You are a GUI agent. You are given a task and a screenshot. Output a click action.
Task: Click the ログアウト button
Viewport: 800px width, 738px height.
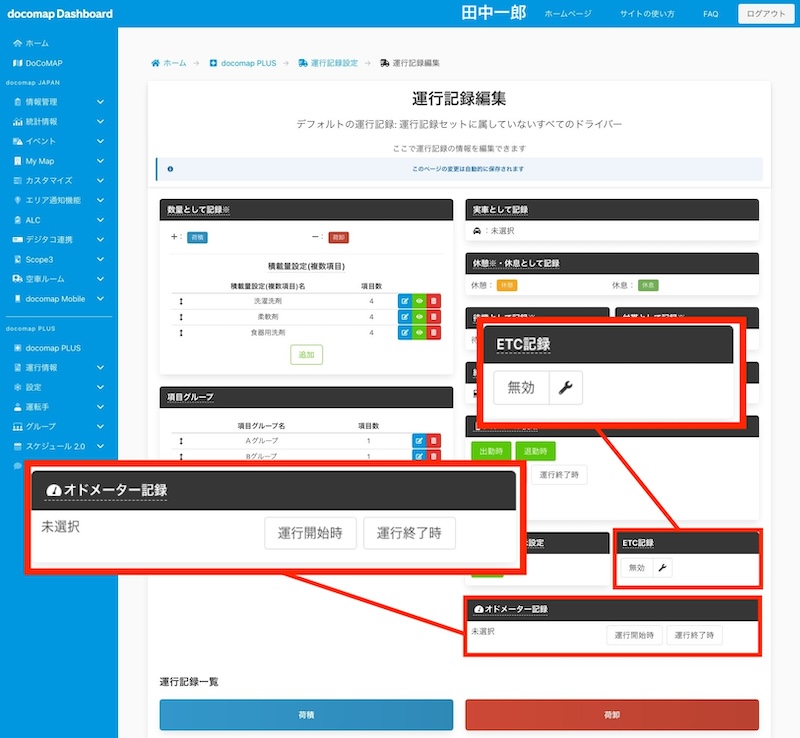(765, 15)
